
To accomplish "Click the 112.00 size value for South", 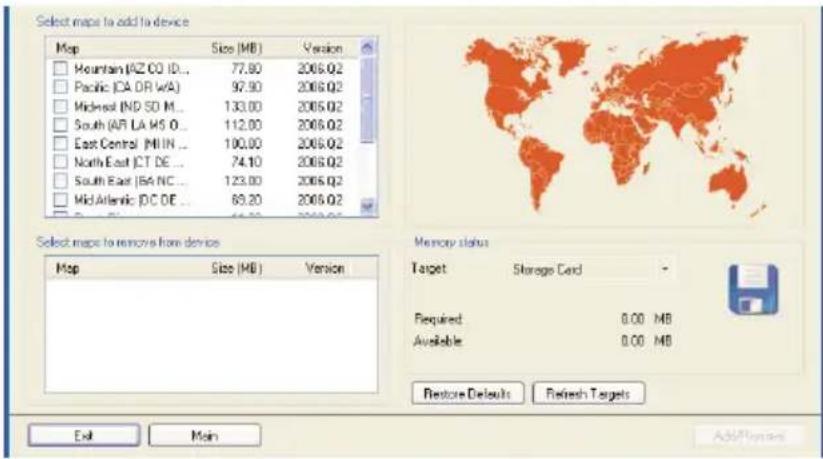I will [243, 125].
